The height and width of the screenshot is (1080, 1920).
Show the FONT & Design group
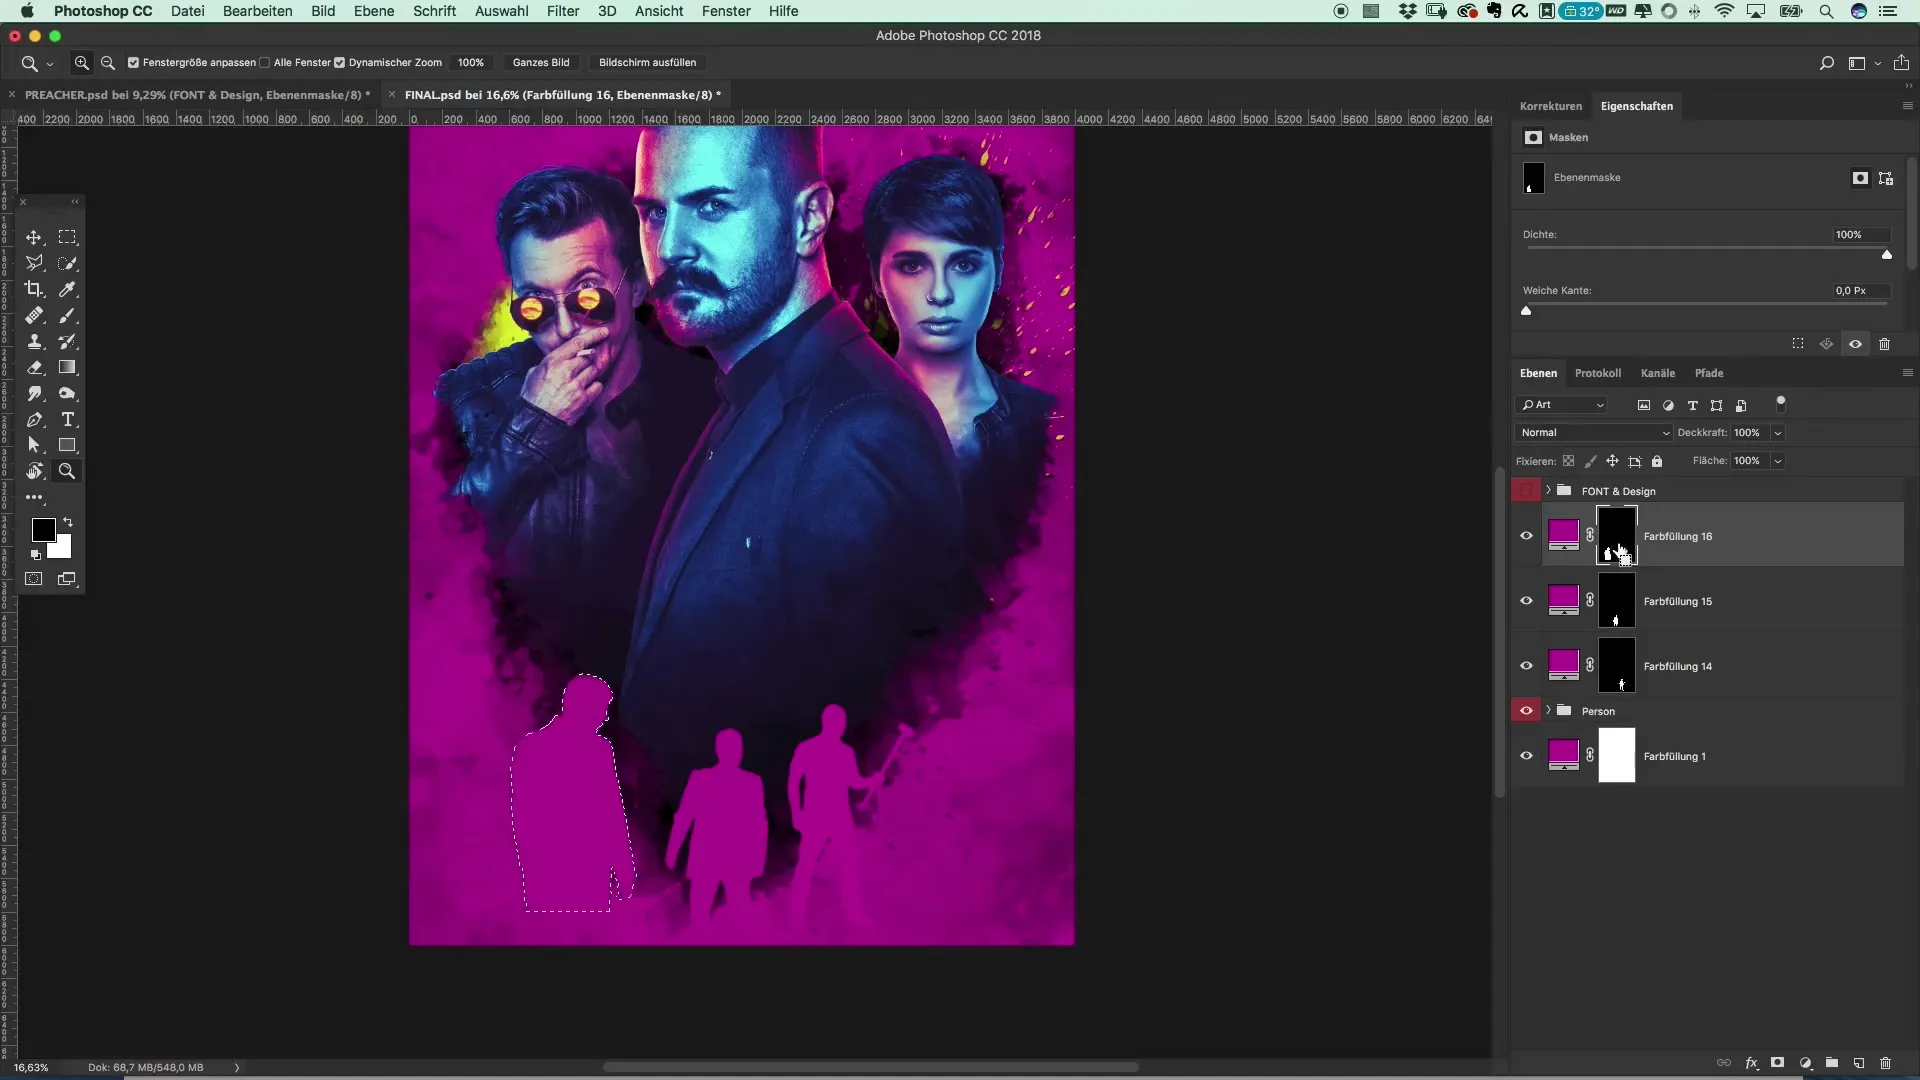(1526, 490)
